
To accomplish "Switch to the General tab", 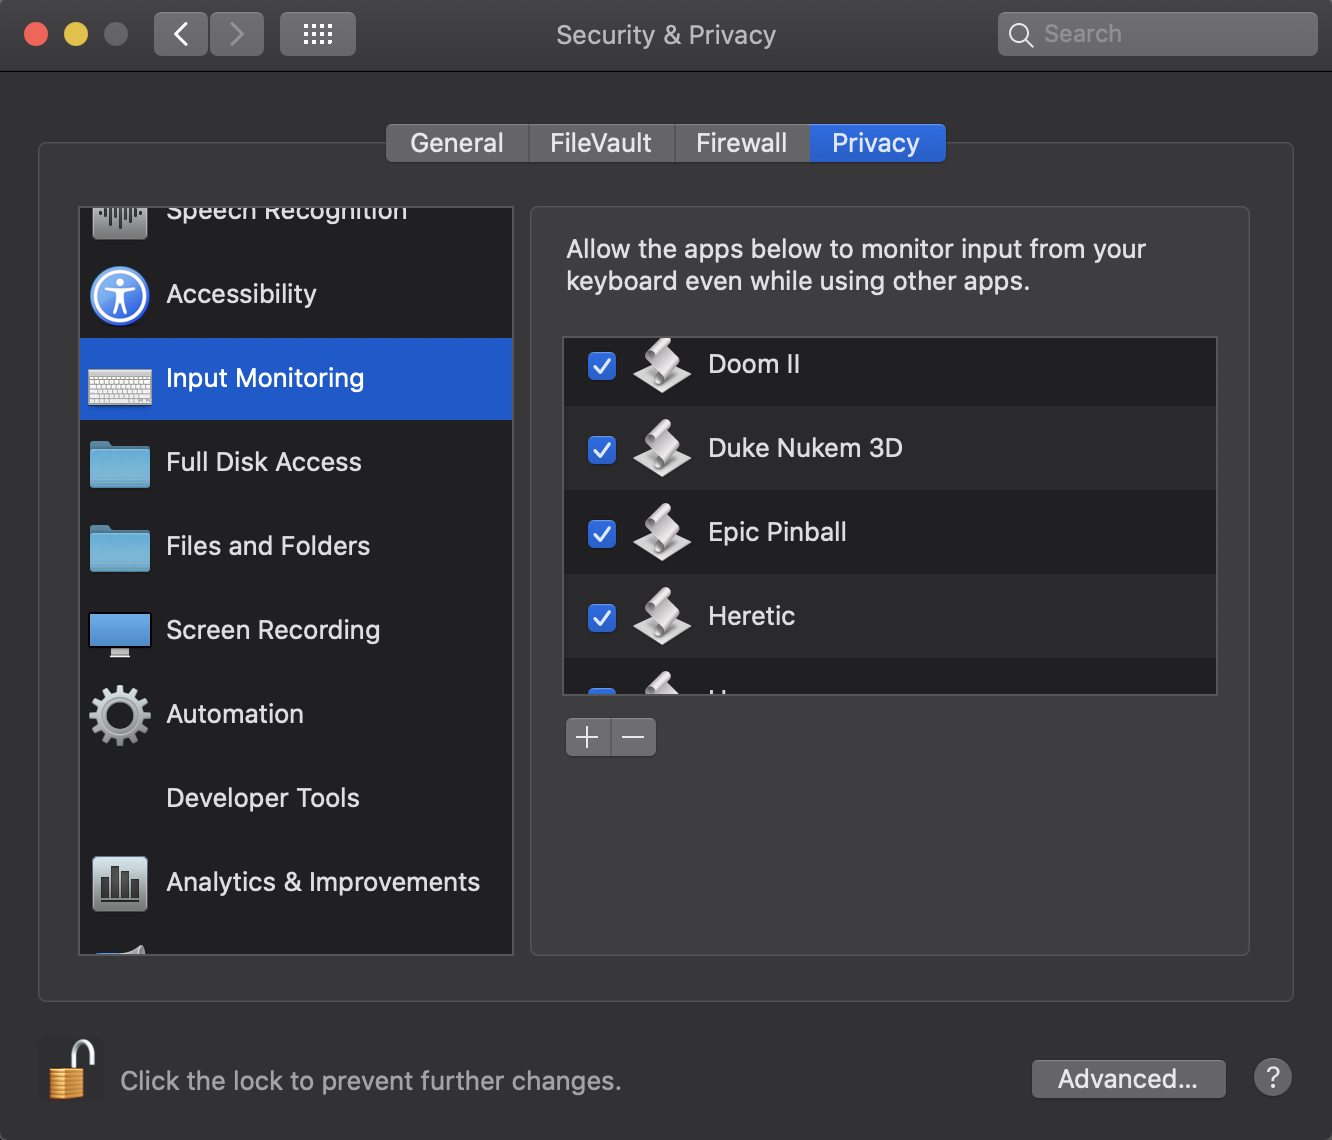I will click(457, 143).
